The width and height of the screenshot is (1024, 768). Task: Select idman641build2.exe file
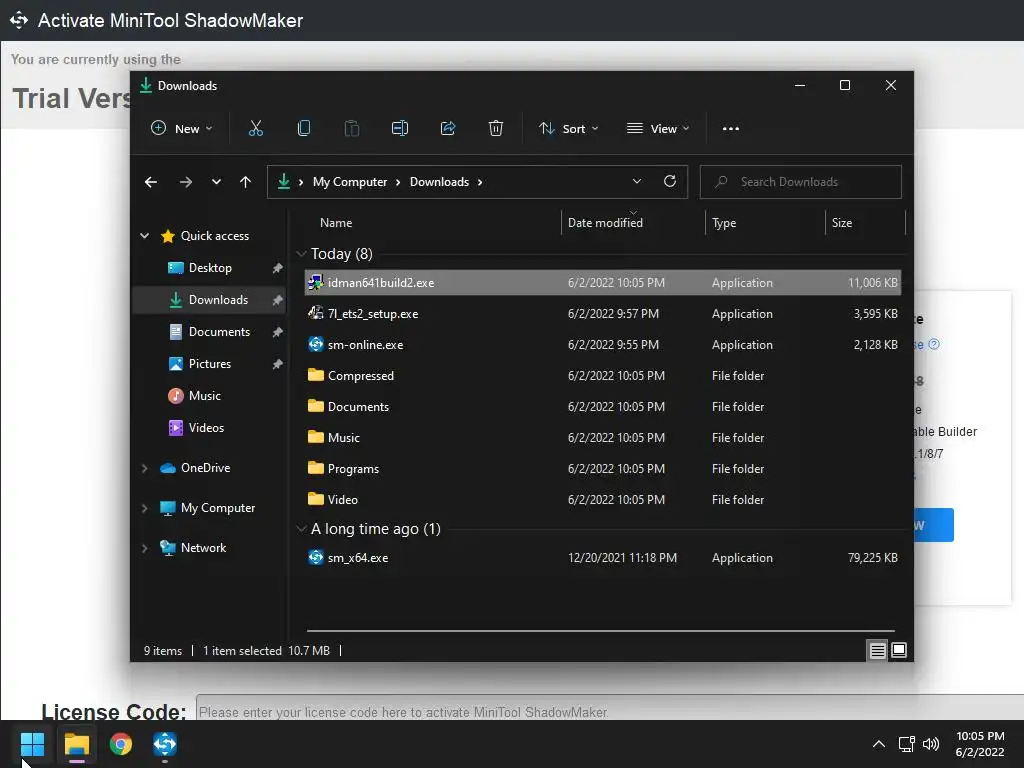(603, 283)
